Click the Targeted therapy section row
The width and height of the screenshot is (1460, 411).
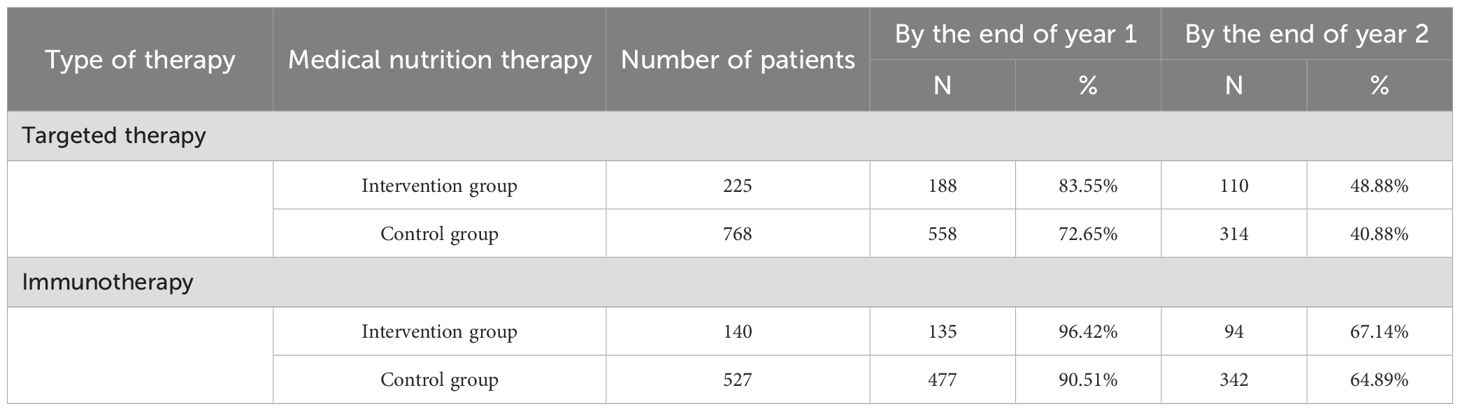coord(730,136)
